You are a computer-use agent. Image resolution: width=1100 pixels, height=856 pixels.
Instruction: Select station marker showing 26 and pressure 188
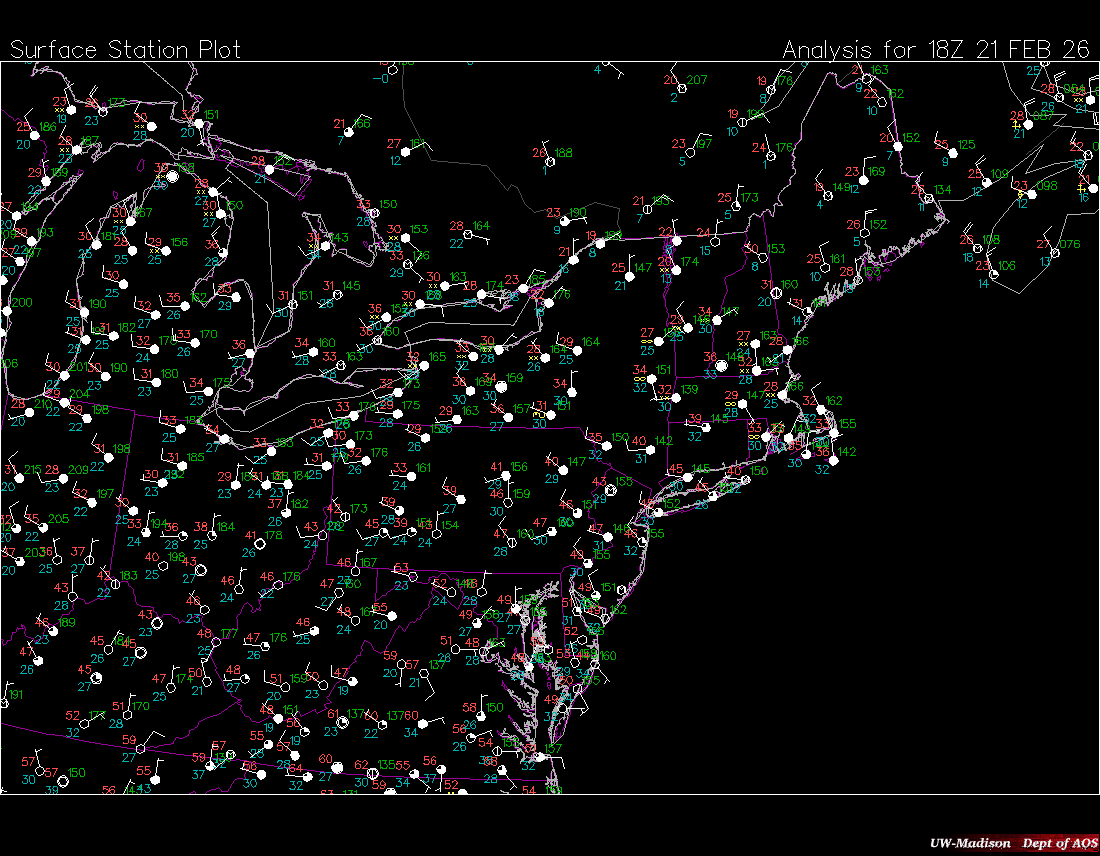(x=548, y=160)
